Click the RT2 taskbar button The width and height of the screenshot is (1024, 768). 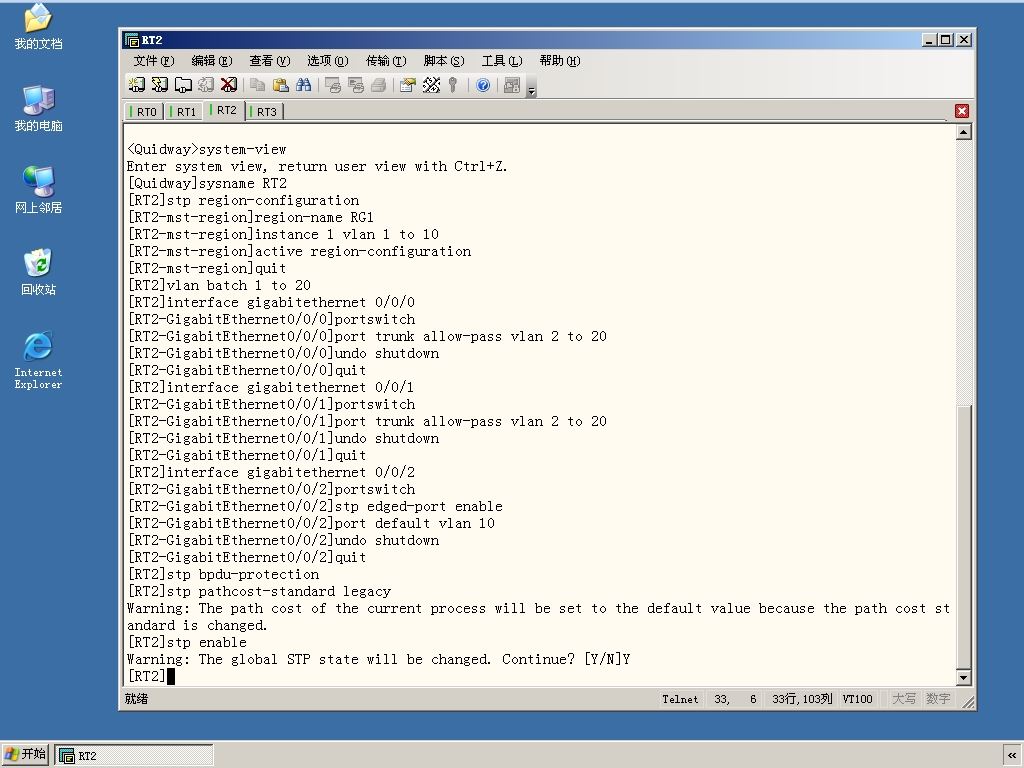pyautogui.click(x=134, y=756)
